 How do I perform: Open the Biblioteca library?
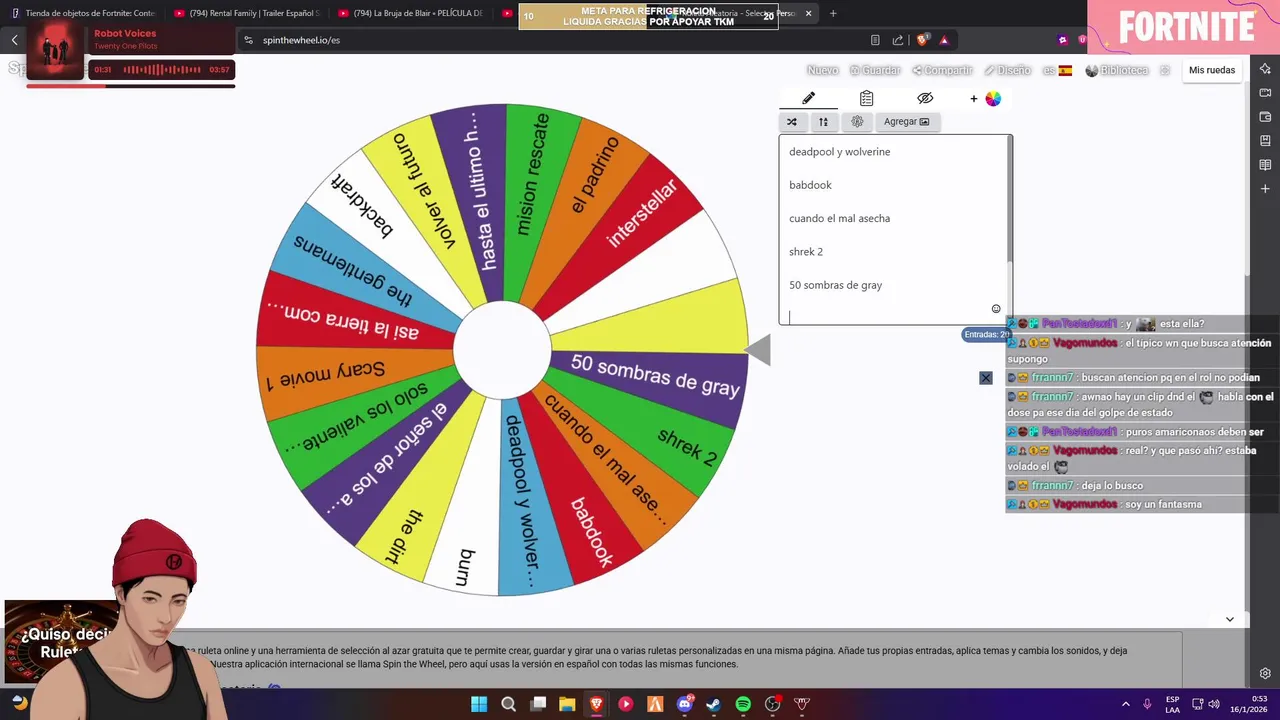1117,70
